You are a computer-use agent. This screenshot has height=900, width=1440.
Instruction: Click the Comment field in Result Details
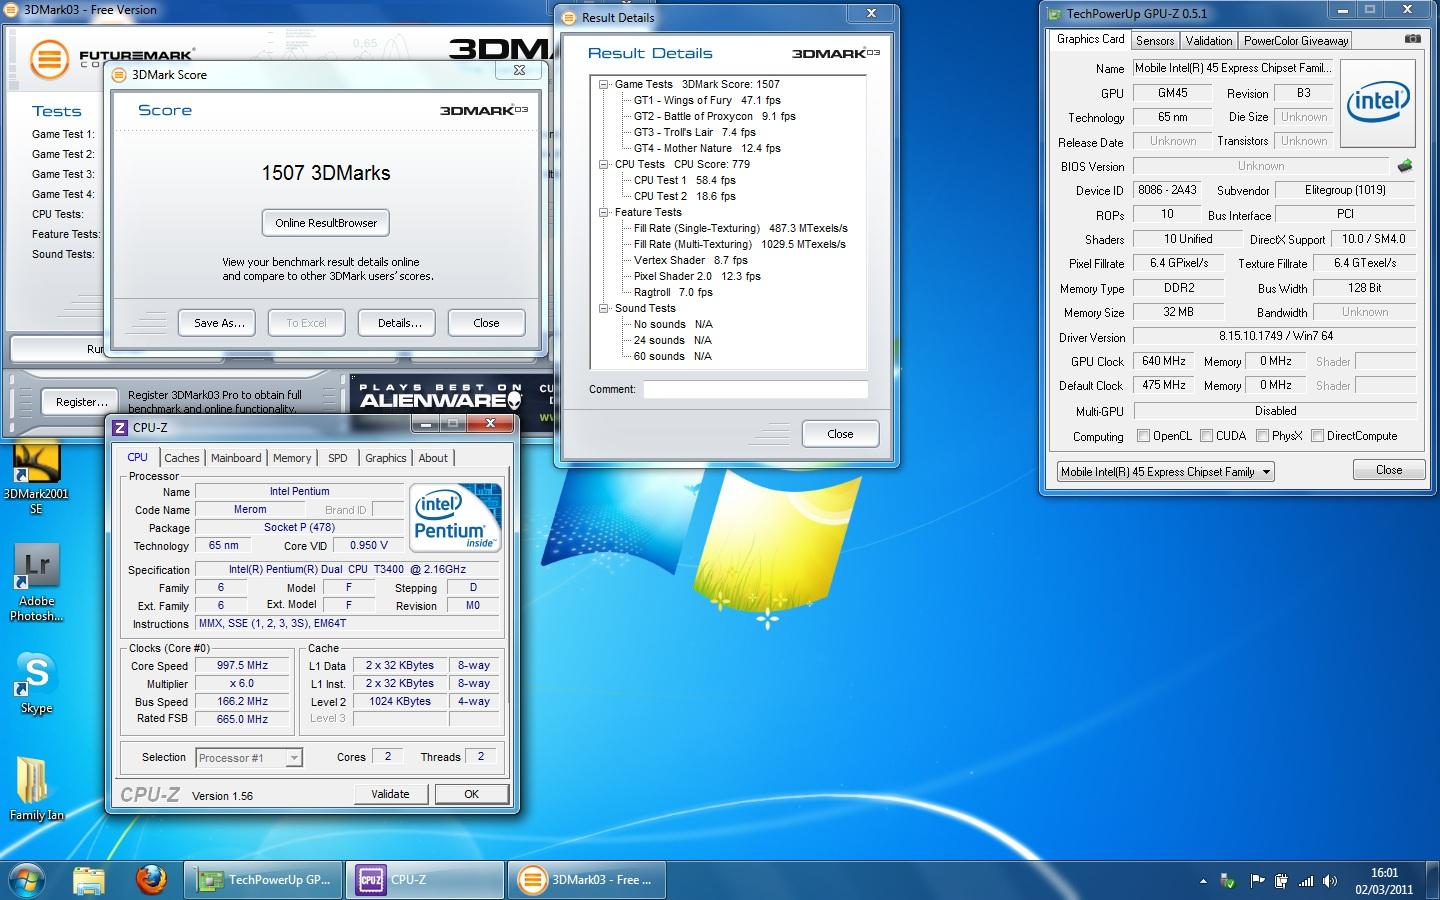pos(755,389)
